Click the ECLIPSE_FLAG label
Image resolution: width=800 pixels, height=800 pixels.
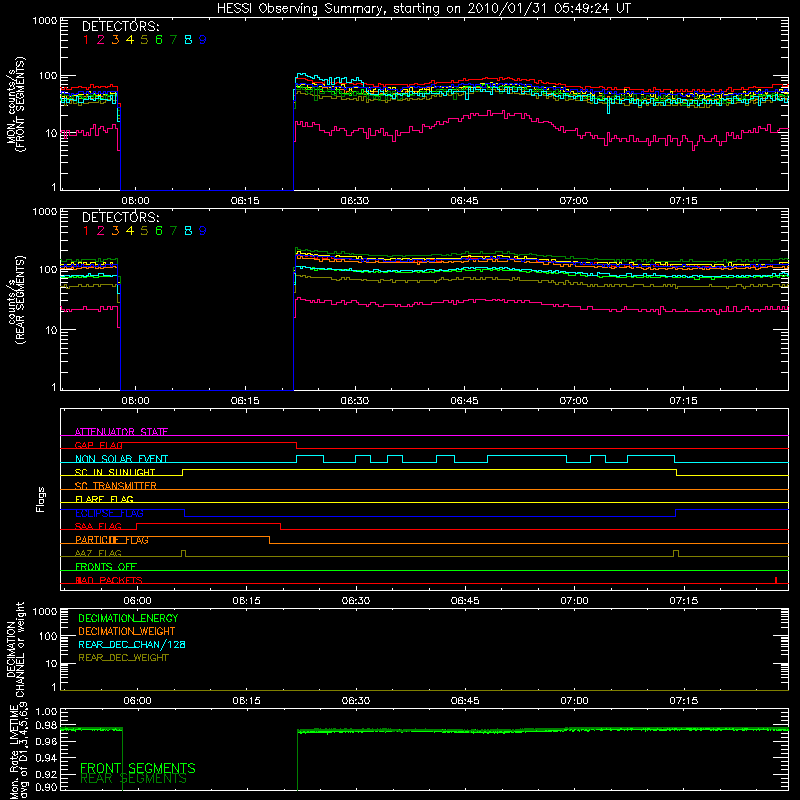coord(109,513)
